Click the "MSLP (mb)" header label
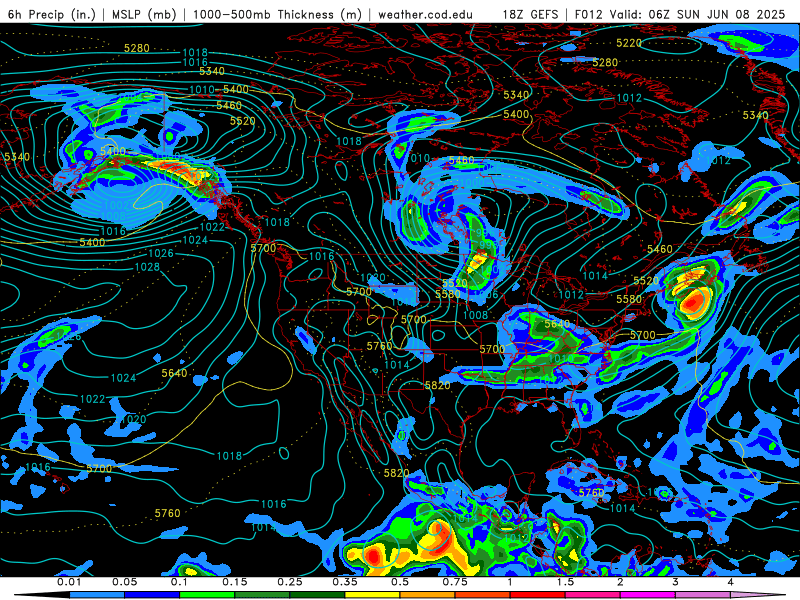The height and width of the screenshot is (600, 800). (144, 14)
